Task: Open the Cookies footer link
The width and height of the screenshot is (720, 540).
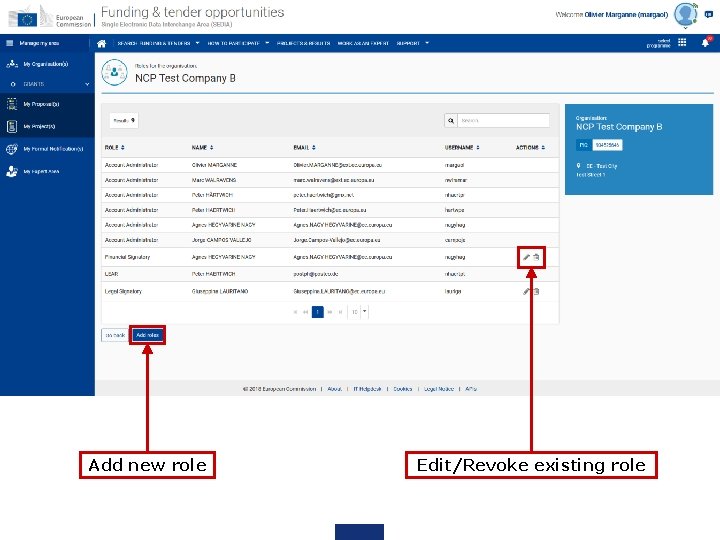Action: [403, 389]
